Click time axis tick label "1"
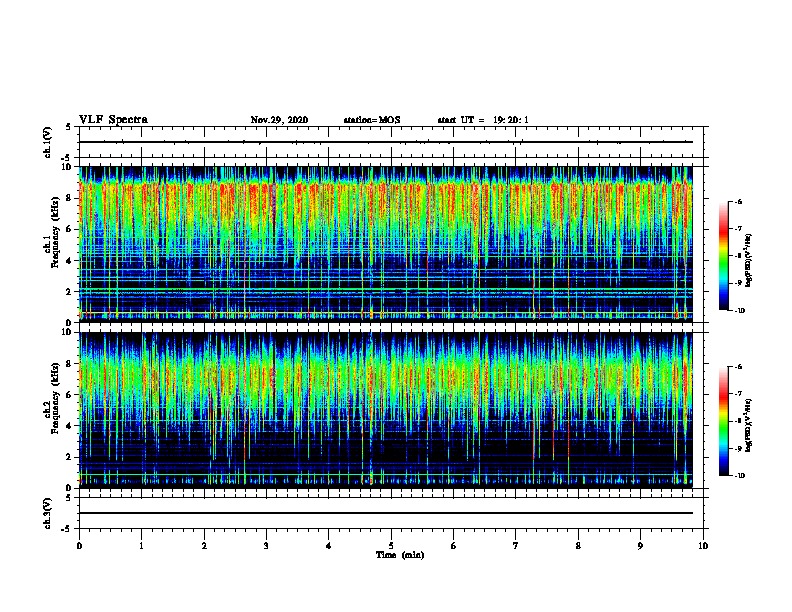This screenshot has width=792, height=612. (141, 546)
